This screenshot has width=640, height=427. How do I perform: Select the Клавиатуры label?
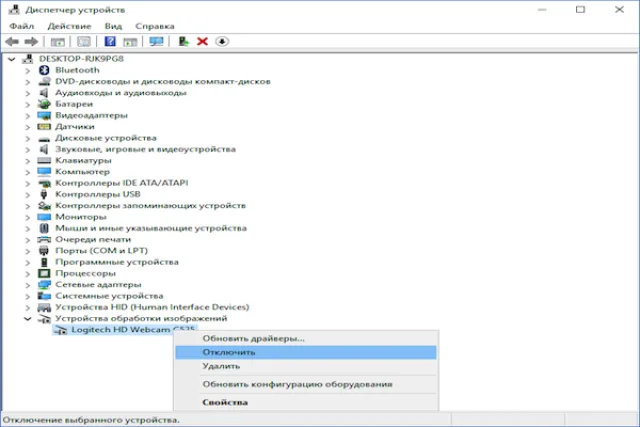(83, 160)
